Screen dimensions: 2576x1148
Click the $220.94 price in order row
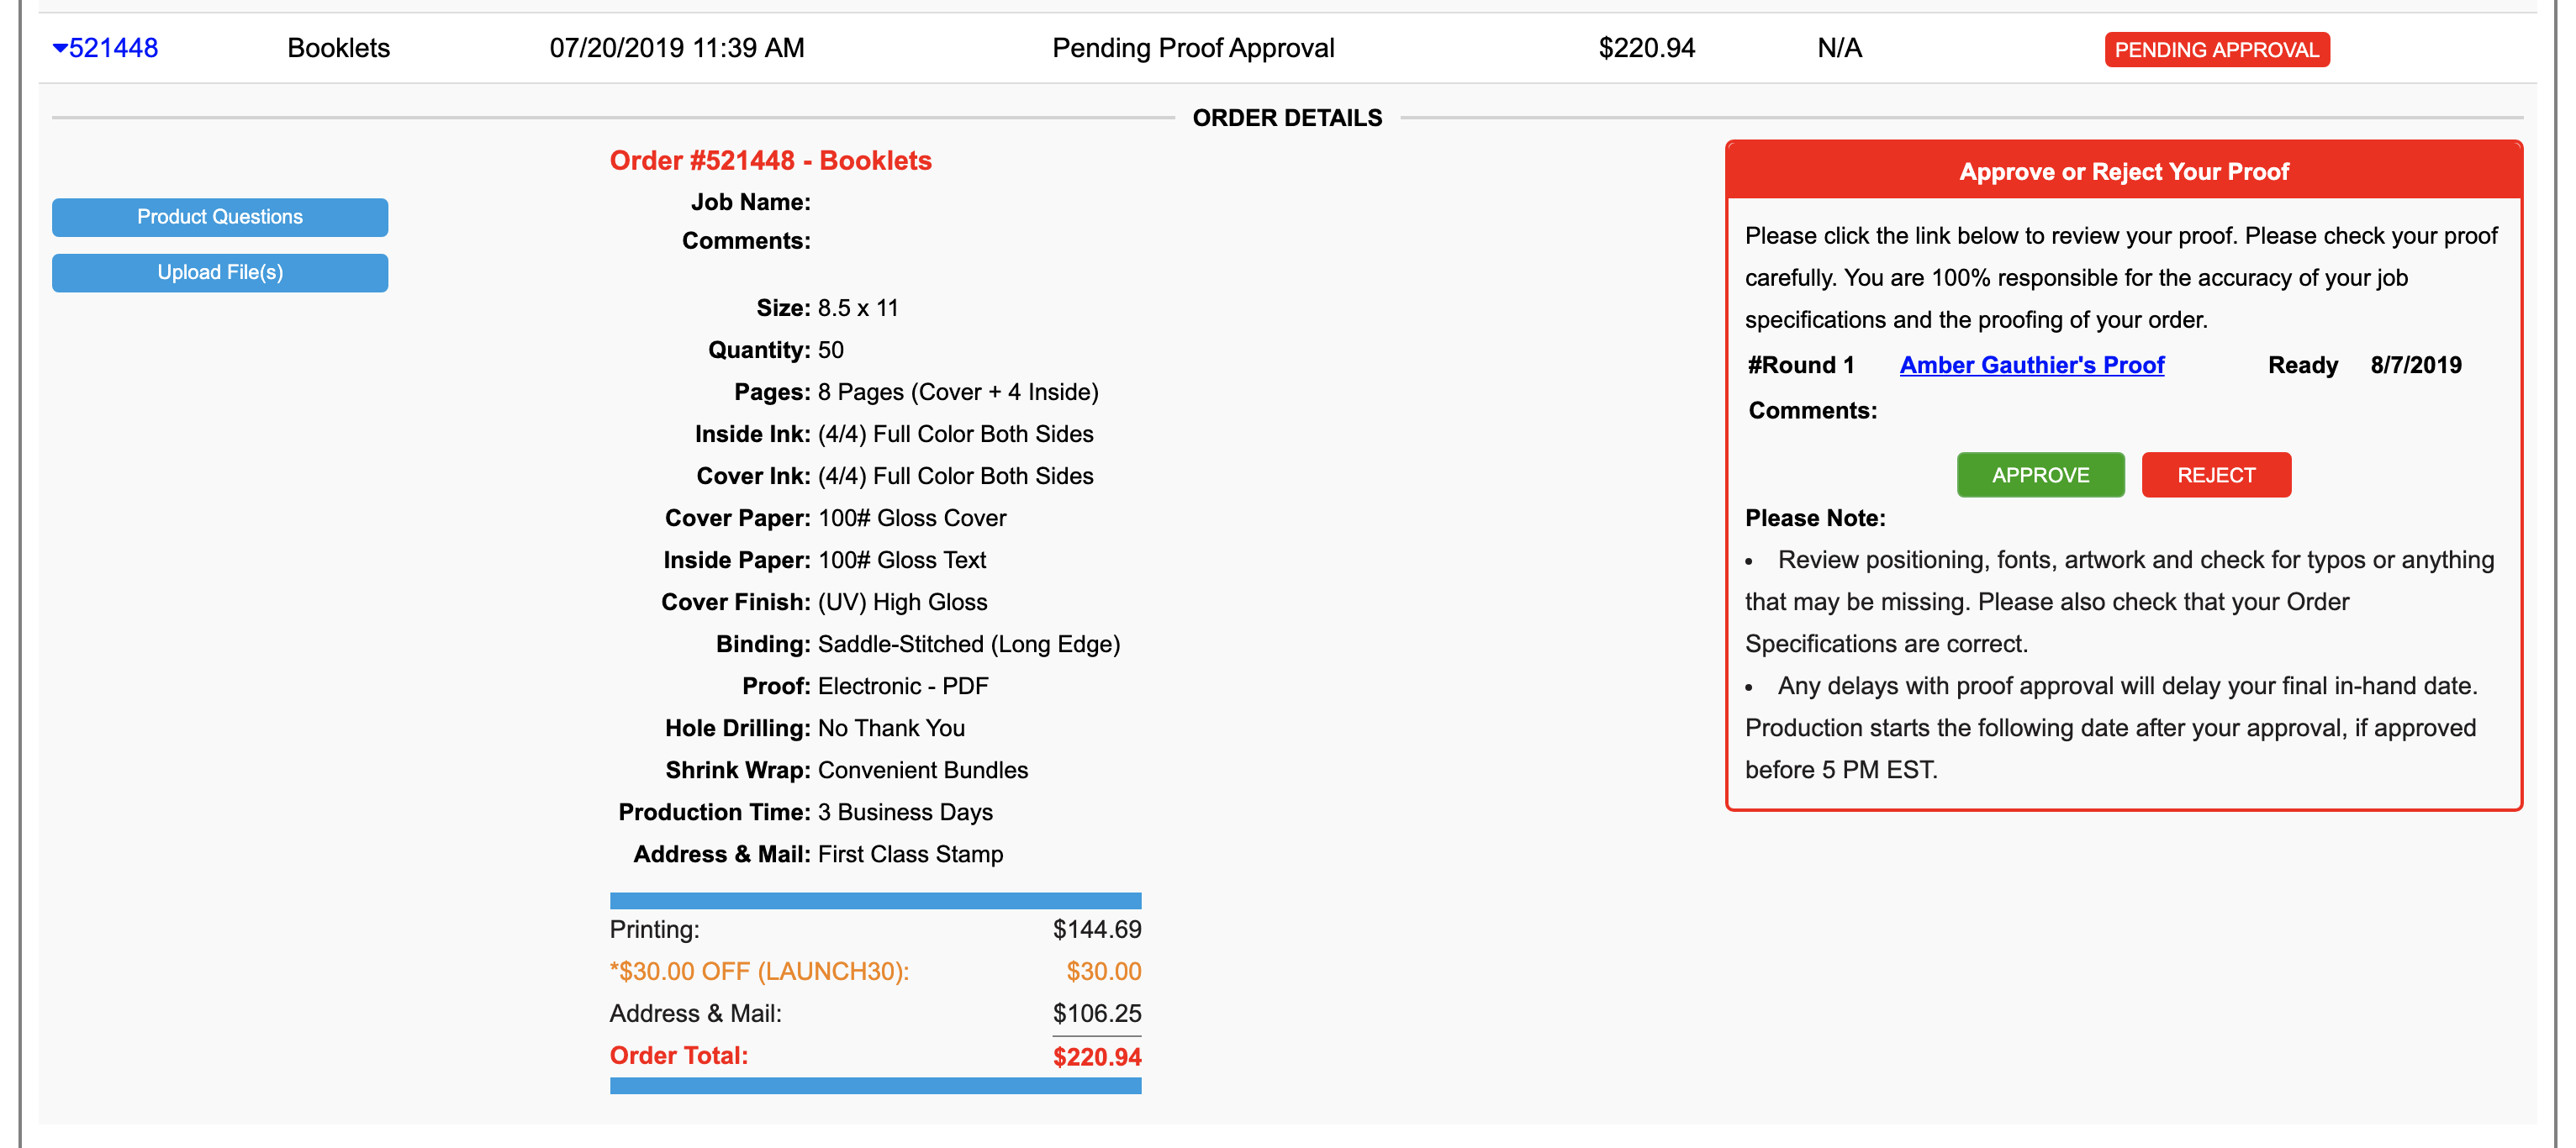[1646, 48]
